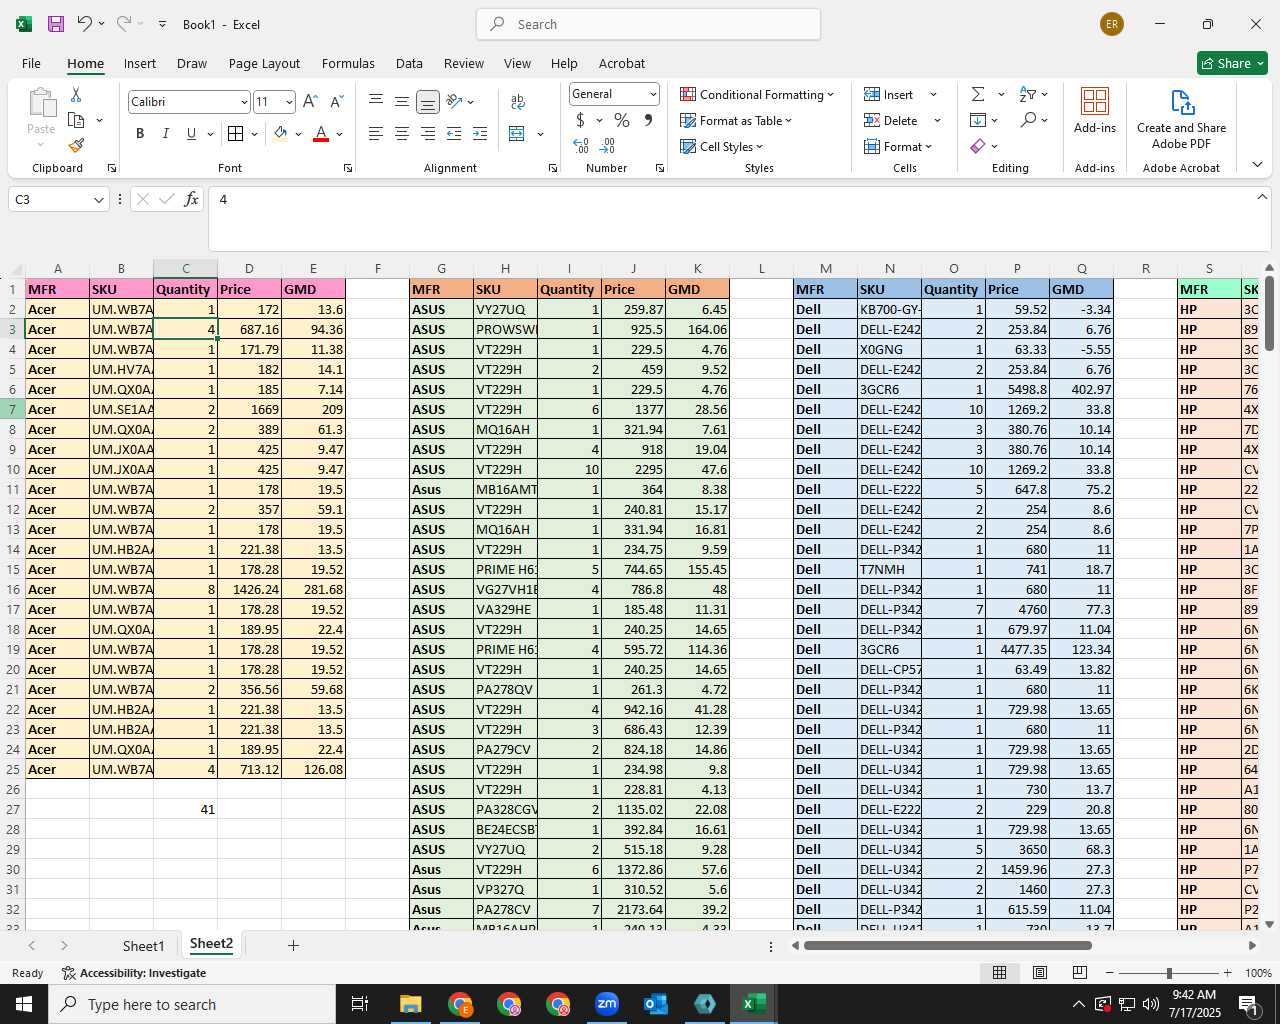Click Increase Indent icon
1280x1024 pixels.
480,134
